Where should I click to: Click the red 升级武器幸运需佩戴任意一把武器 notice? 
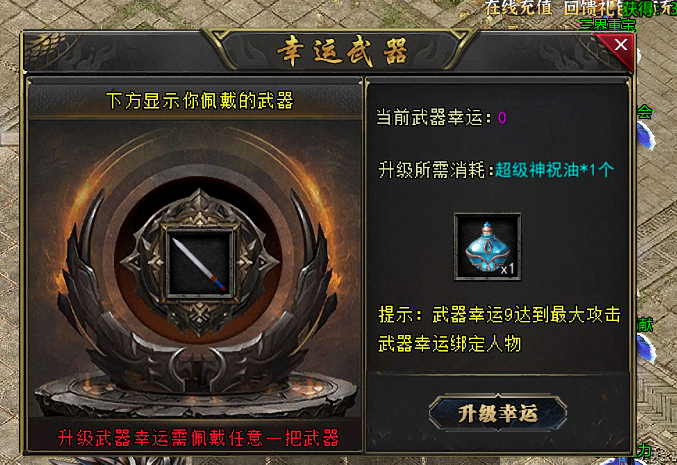click(x=198, y=438)
